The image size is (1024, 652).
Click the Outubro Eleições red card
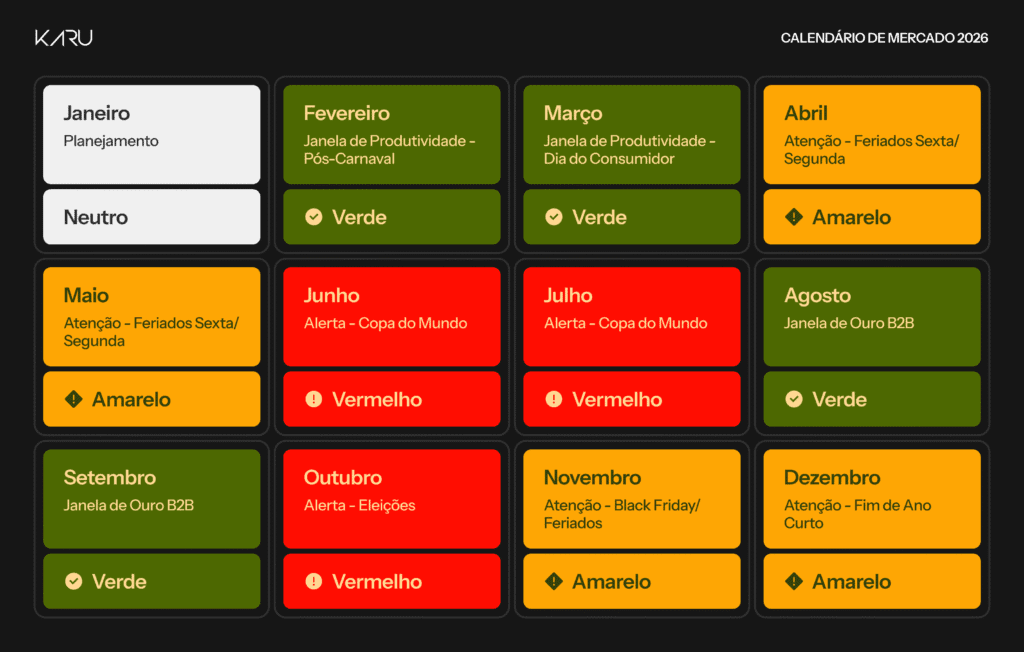392,498
